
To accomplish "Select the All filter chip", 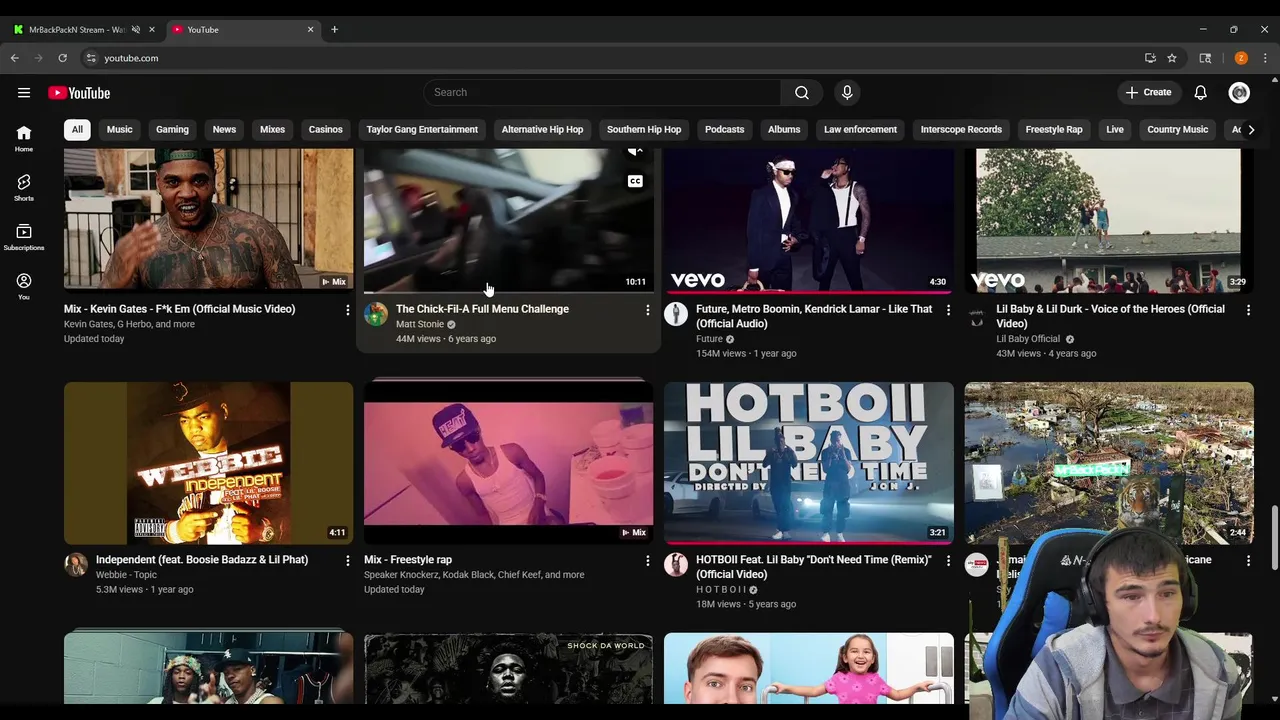I will pyautogui.click(x=77, y=129).
